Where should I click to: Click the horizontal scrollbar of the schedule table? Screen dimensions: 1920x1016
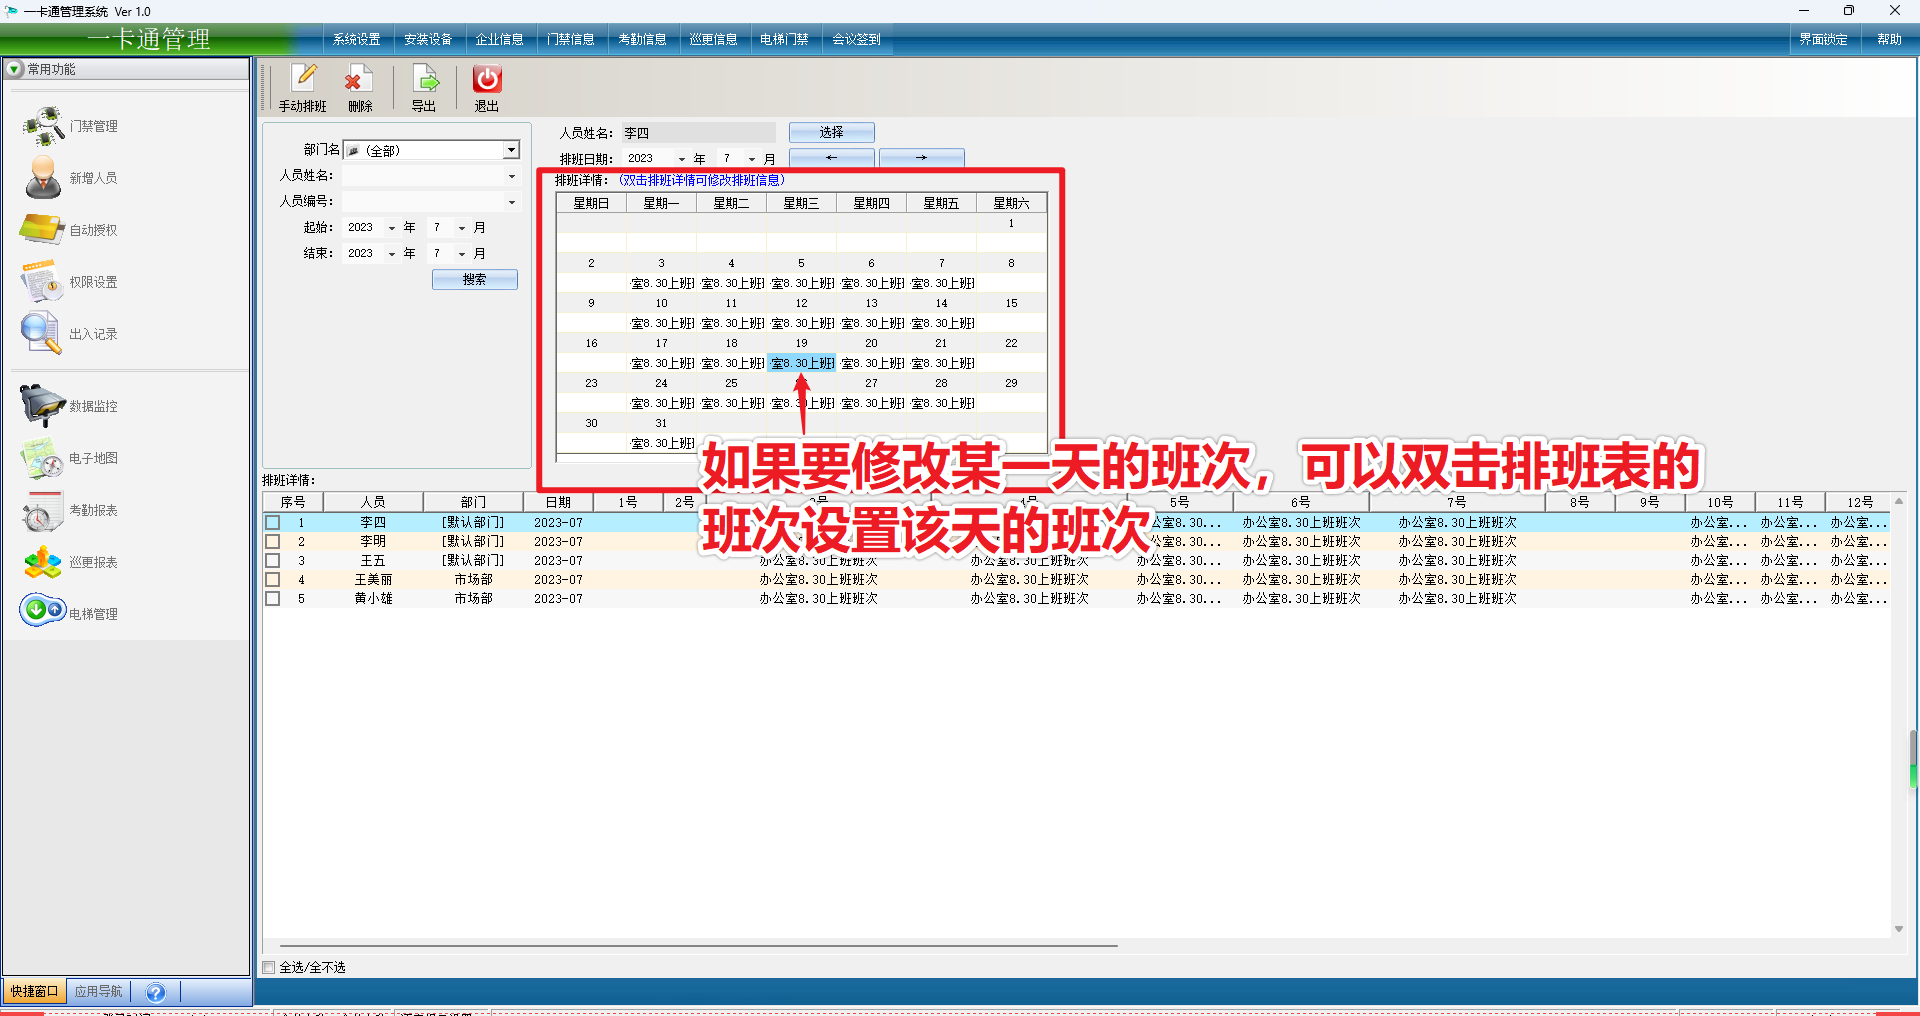click(x=698, y=945)
